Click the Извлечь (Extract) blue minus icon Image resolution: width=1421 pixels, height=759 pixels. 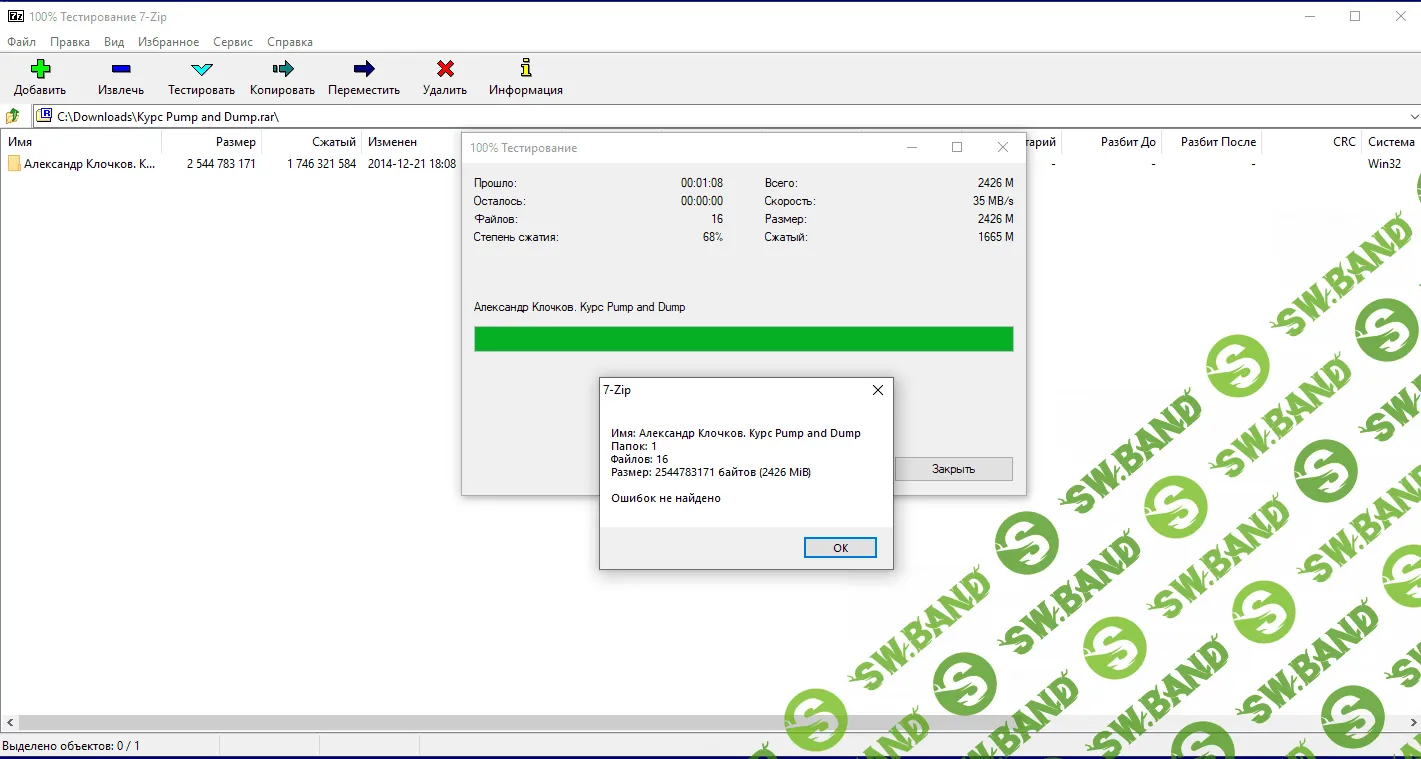(x=121, y=69)
